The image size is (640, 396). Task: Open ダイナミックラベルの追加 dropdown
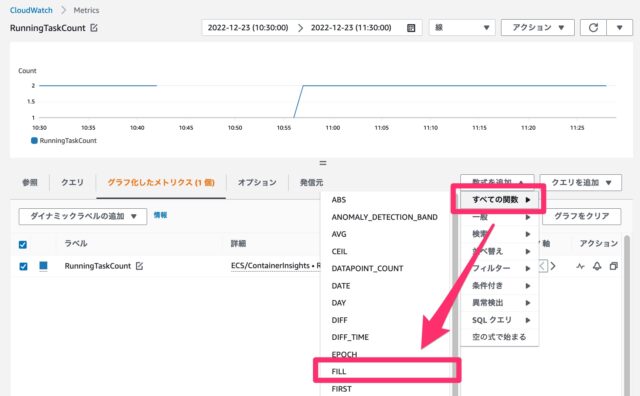click(x=83, y=216)
